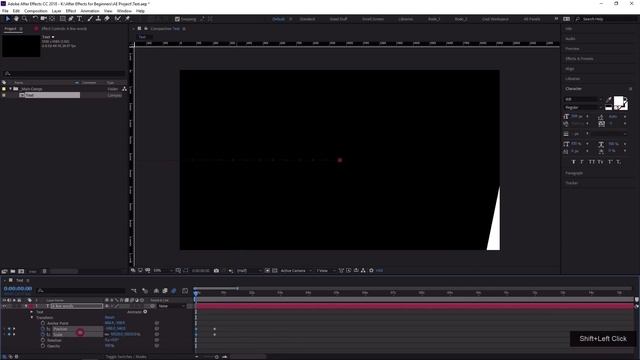
Task: Toggle the Scale constrain proportions link
Action: 107,335
